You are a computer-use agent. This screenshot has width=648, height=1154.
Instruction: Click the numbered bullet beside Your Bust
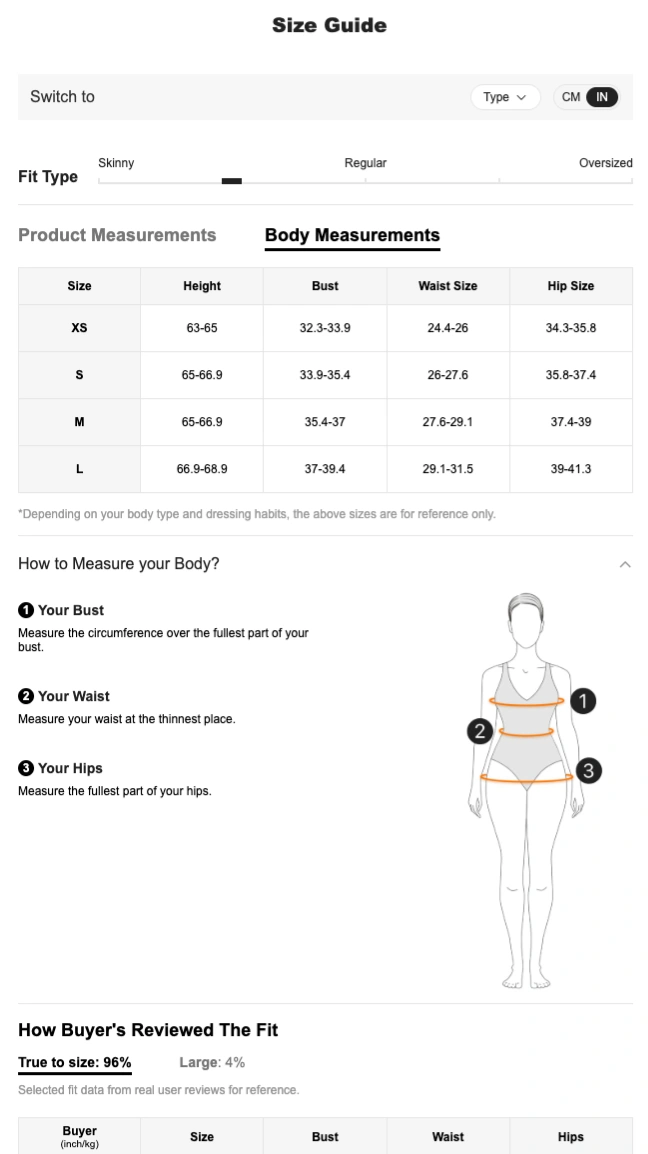pyautogui.click(x=26, y=610)
